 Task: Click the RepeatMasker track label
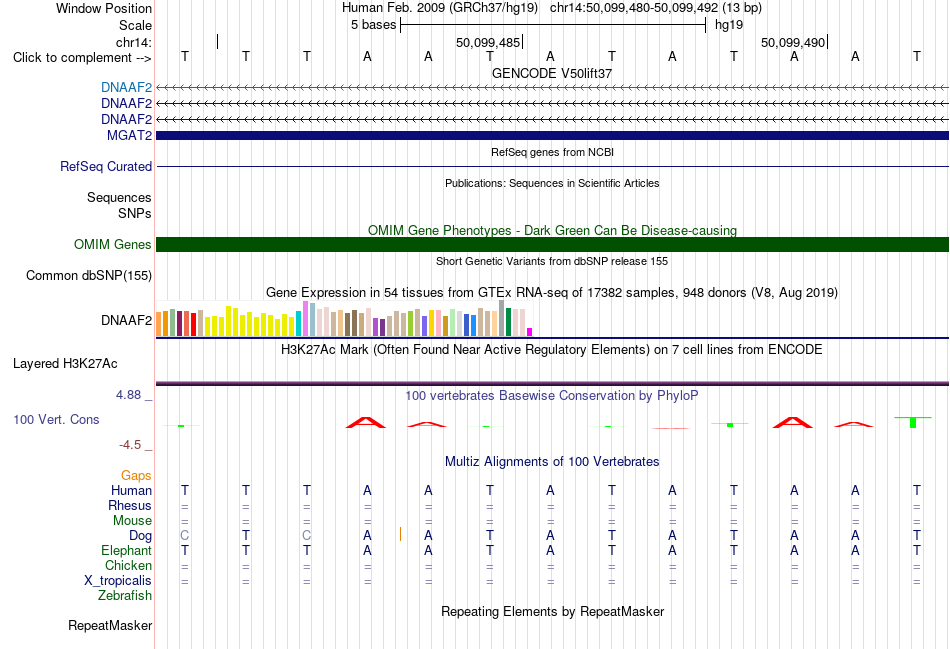coord(110,625)
